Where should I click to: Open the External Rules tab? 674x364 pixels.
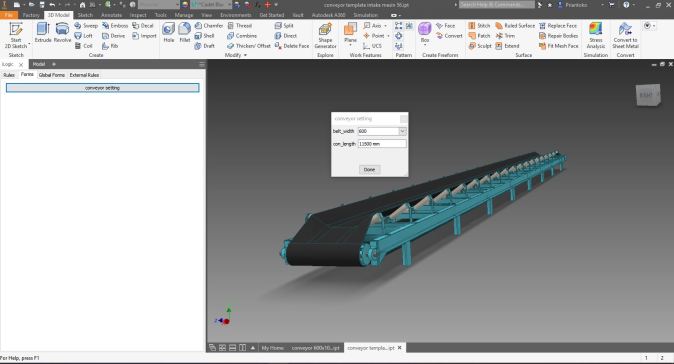(x=84, y=75)
